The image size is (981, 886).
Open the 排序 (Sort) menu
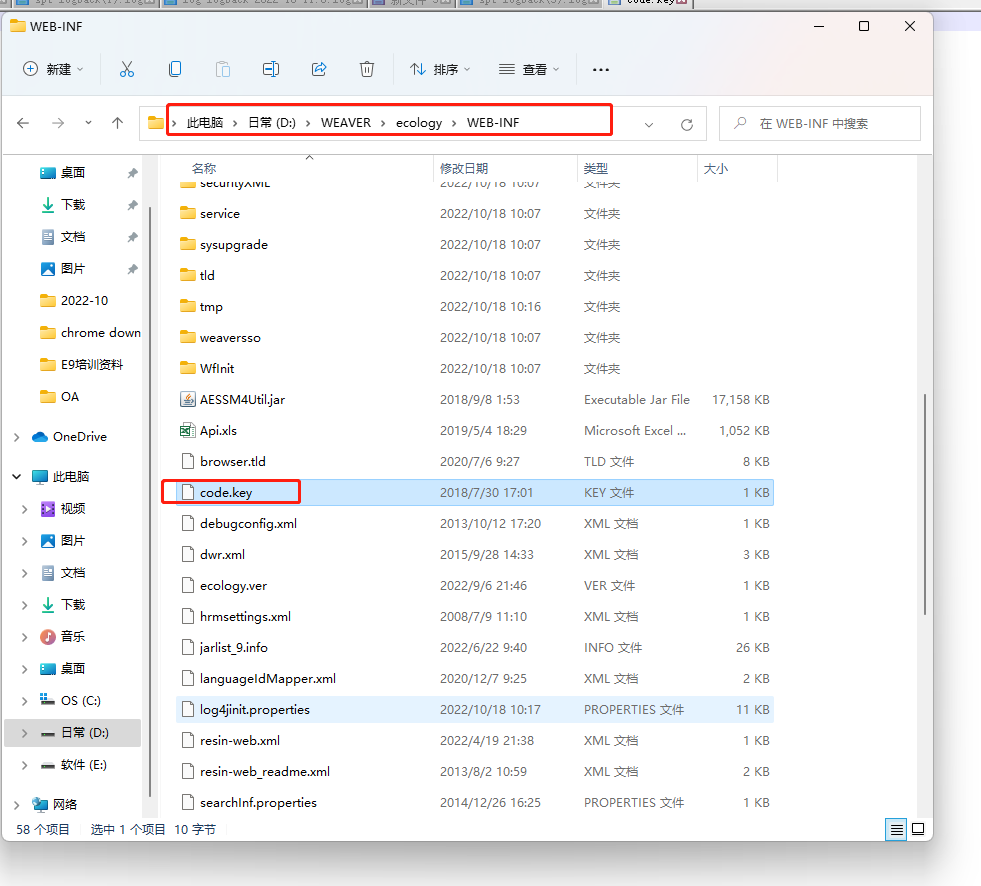click(x=439, y=69)
